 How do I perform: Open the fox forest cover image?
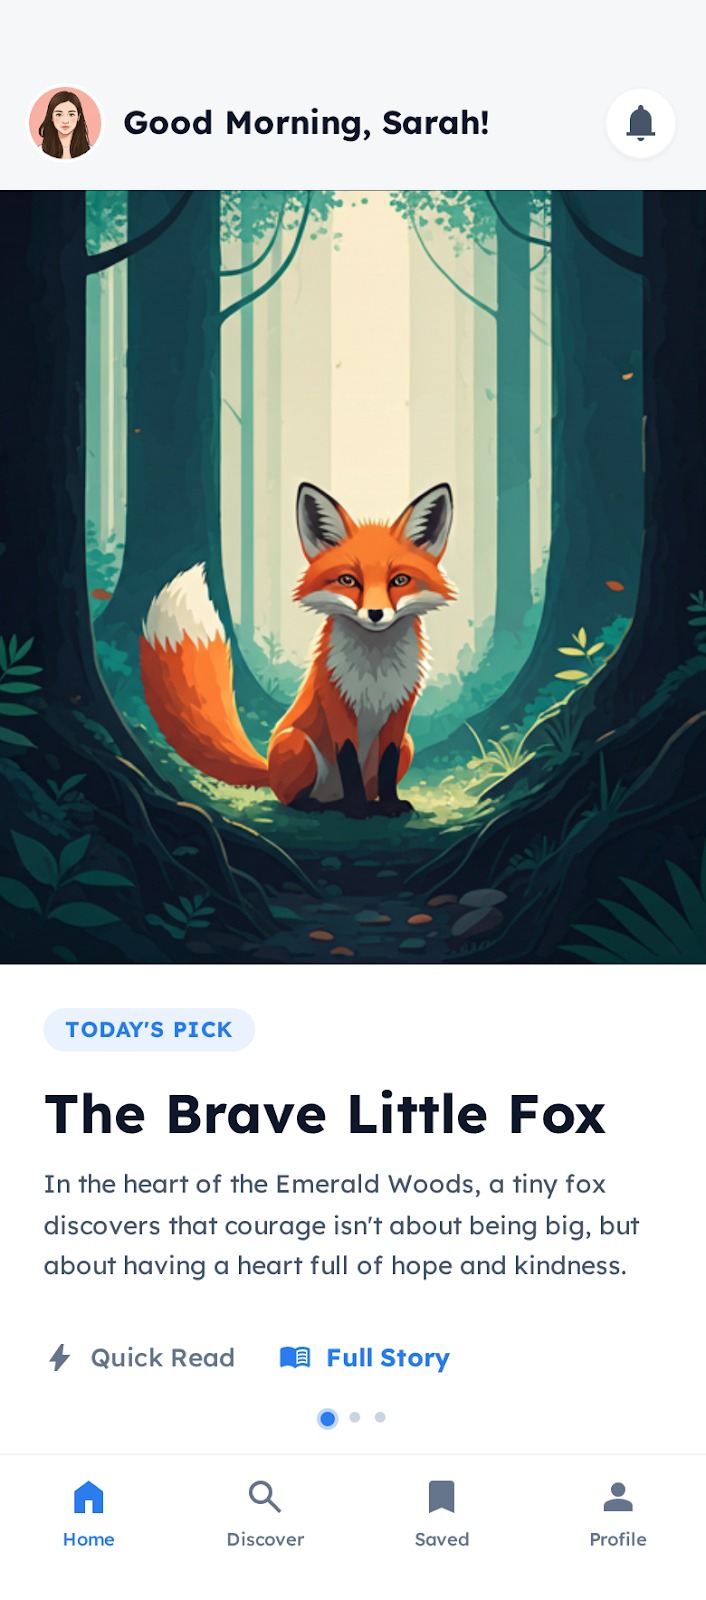click(x=353, y=577)
